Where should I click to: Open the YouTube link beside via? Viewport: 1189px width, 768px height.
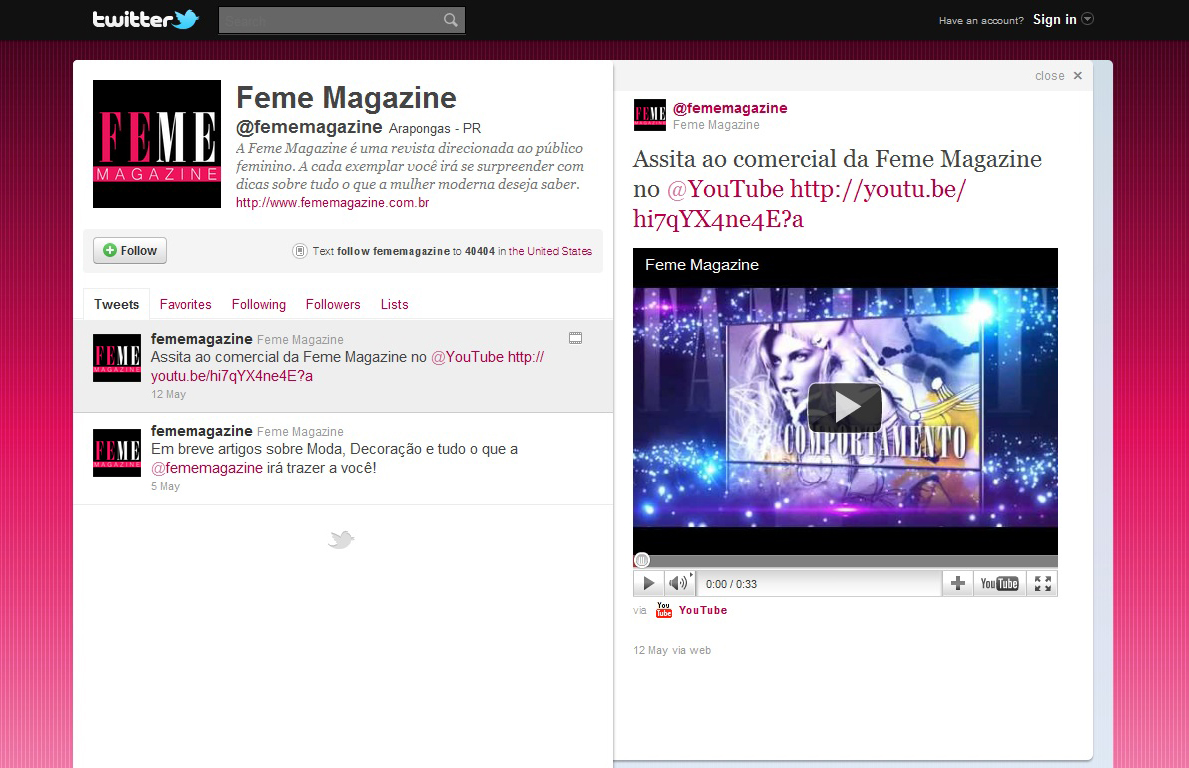[703, 610]
